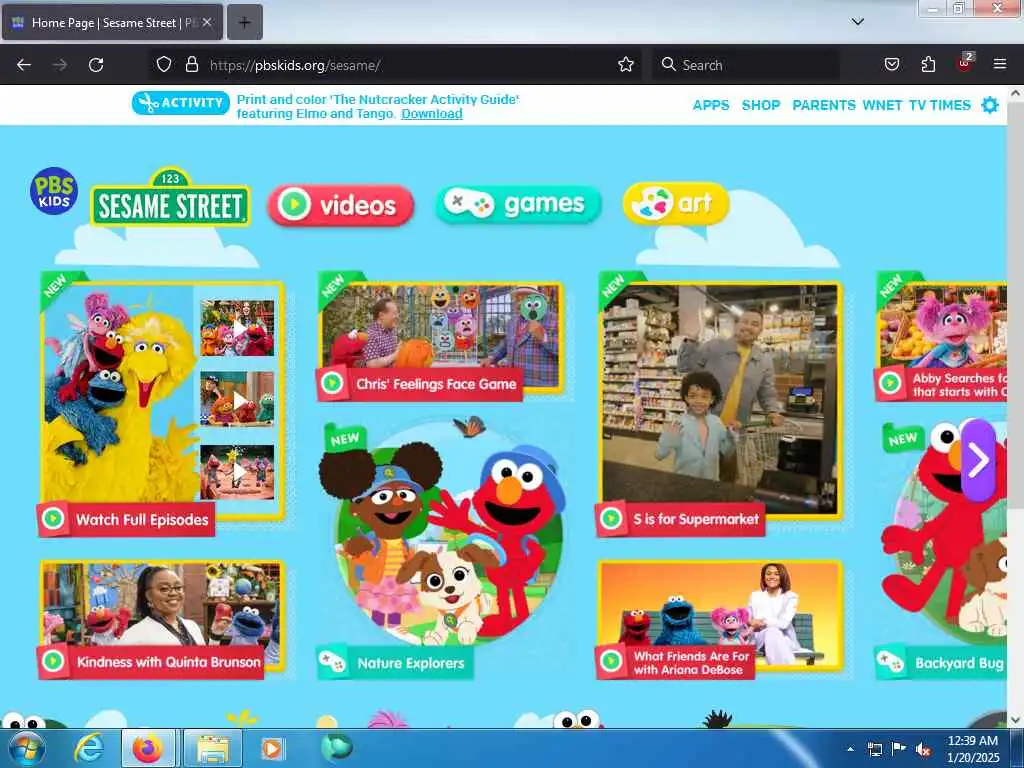Open APPS in the top navigation
The image size is (1024, 768).
point(711,105)
